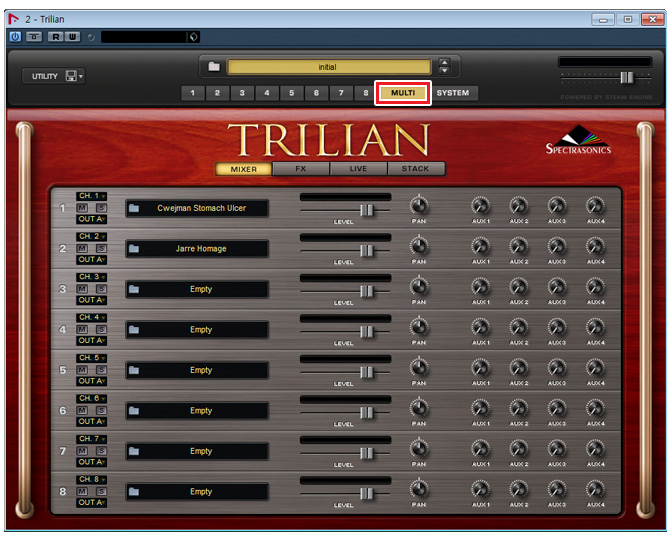
Task: Open the MULTI page
Action: [403, 93]
